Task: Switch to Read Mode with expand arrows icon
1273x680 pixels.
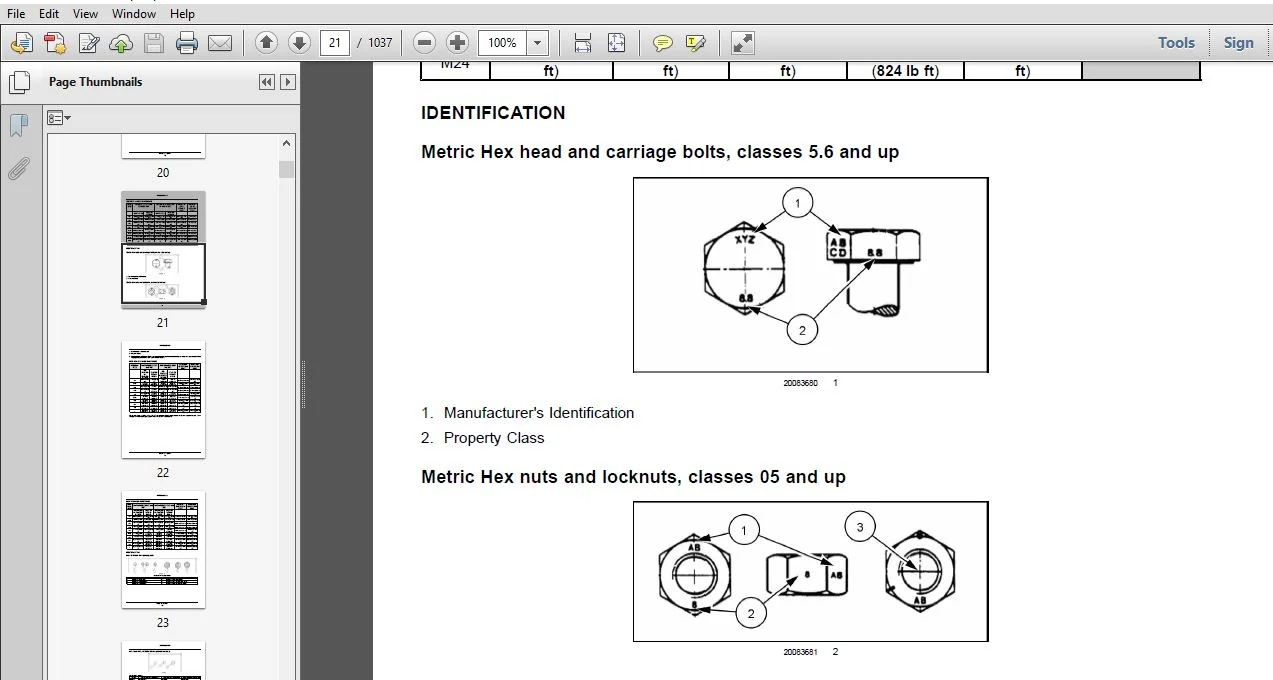Action: 742,42
